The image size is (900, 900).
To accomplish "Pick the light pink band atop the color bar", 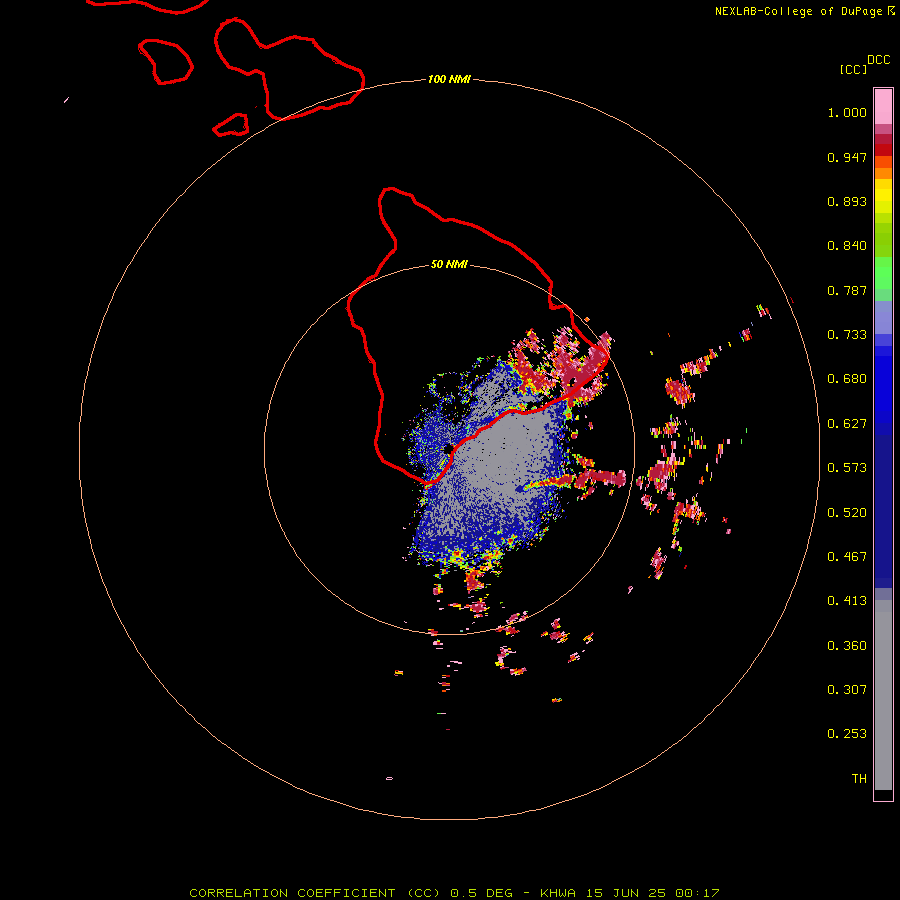I will click(883, 106).
